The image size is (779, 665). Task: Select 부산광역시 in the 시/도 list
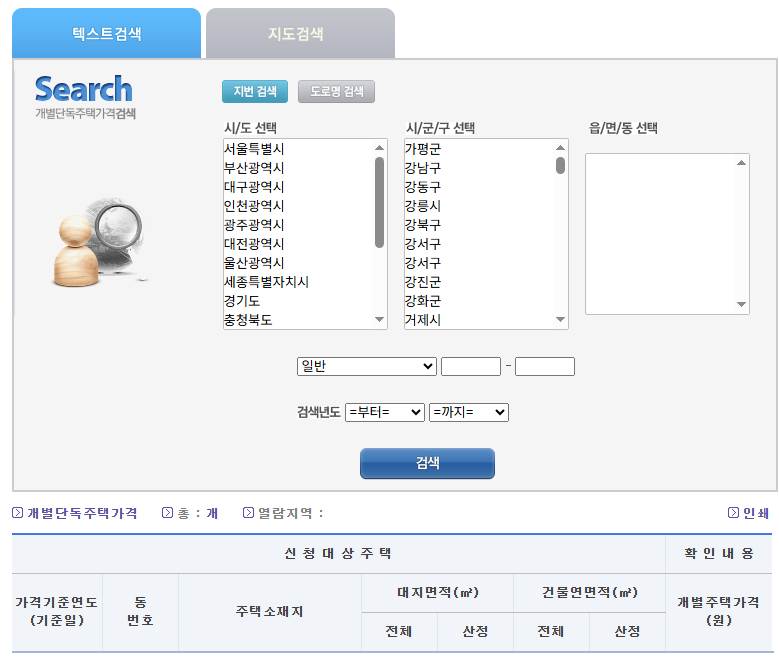(298, 168)
